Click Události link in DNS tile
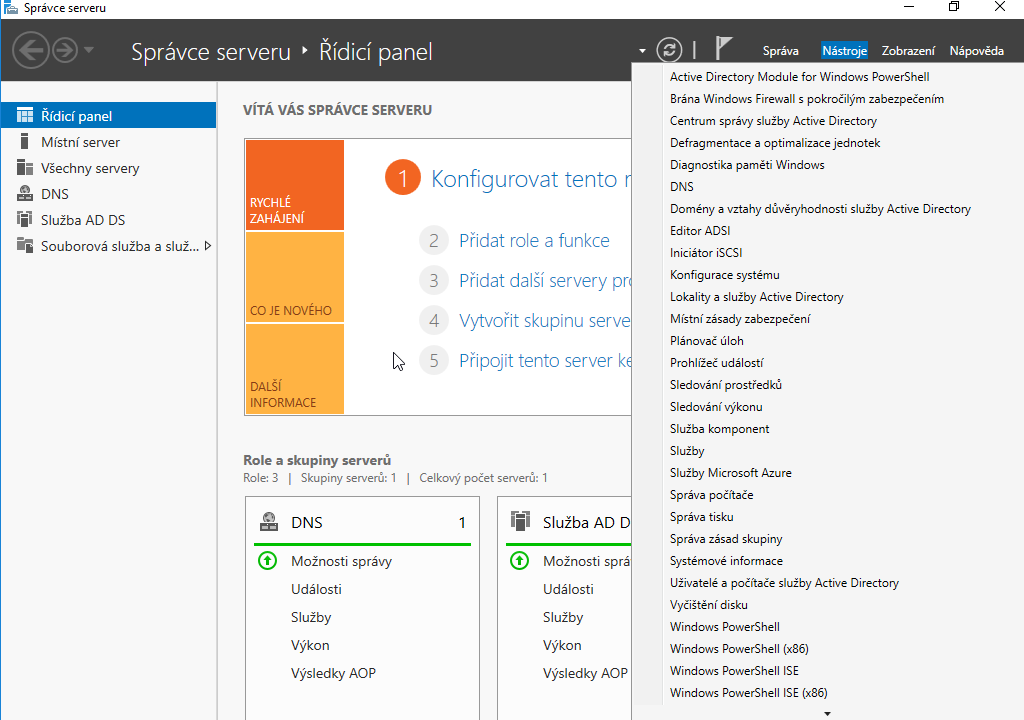Viewport: 1024px width, 720px height. [x=316, y=589]
